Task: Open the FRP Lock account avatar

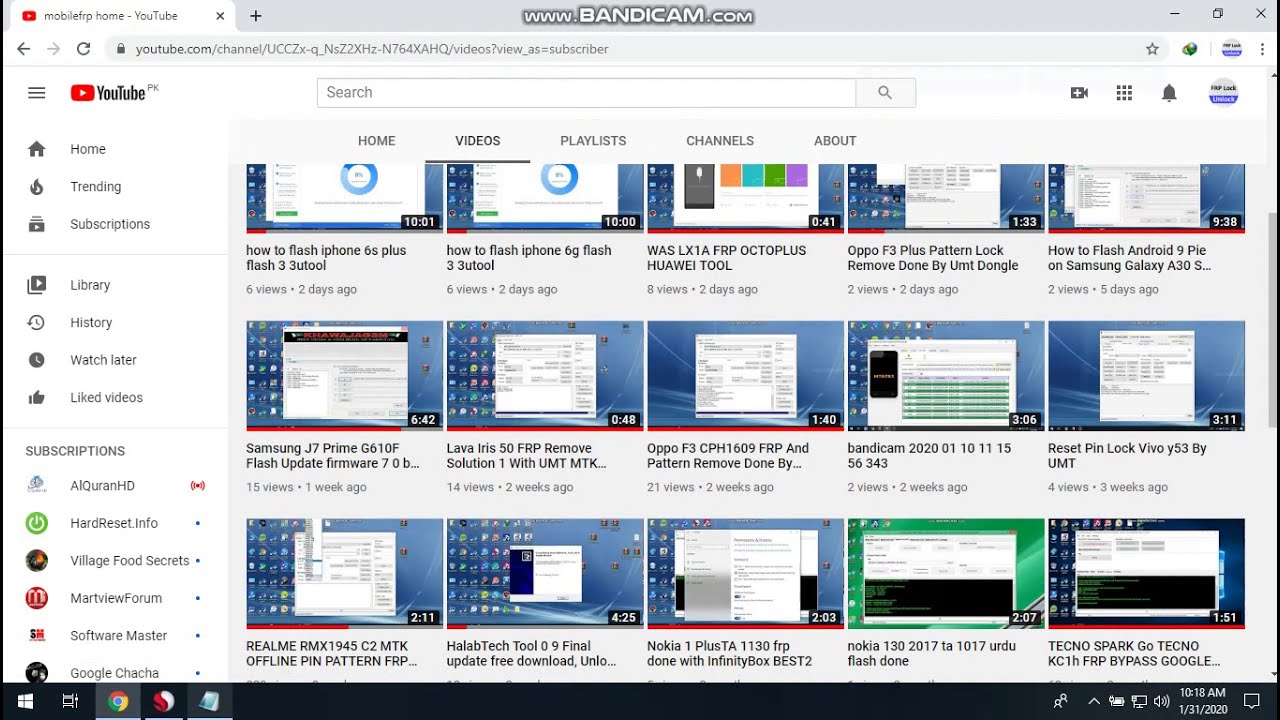Action: (x=1224, y=93)
